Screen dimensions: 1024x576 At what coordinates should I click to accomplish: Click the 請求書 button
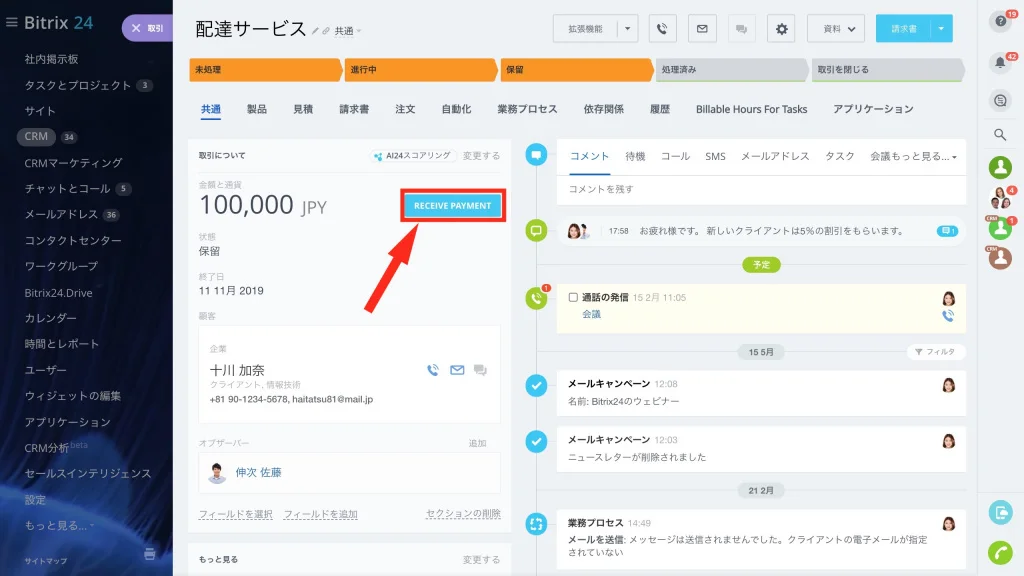pos(904,29)
